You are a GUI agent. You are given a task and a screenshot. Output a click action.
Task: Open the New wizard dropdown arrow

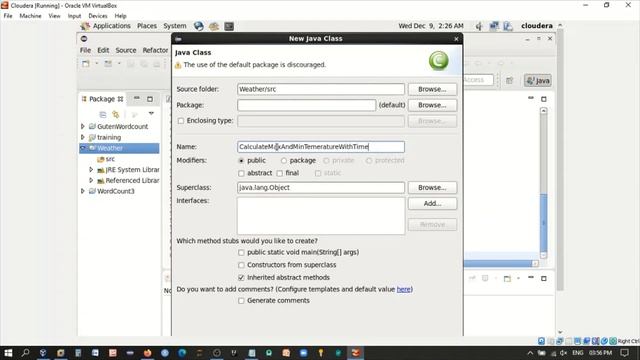97,64
